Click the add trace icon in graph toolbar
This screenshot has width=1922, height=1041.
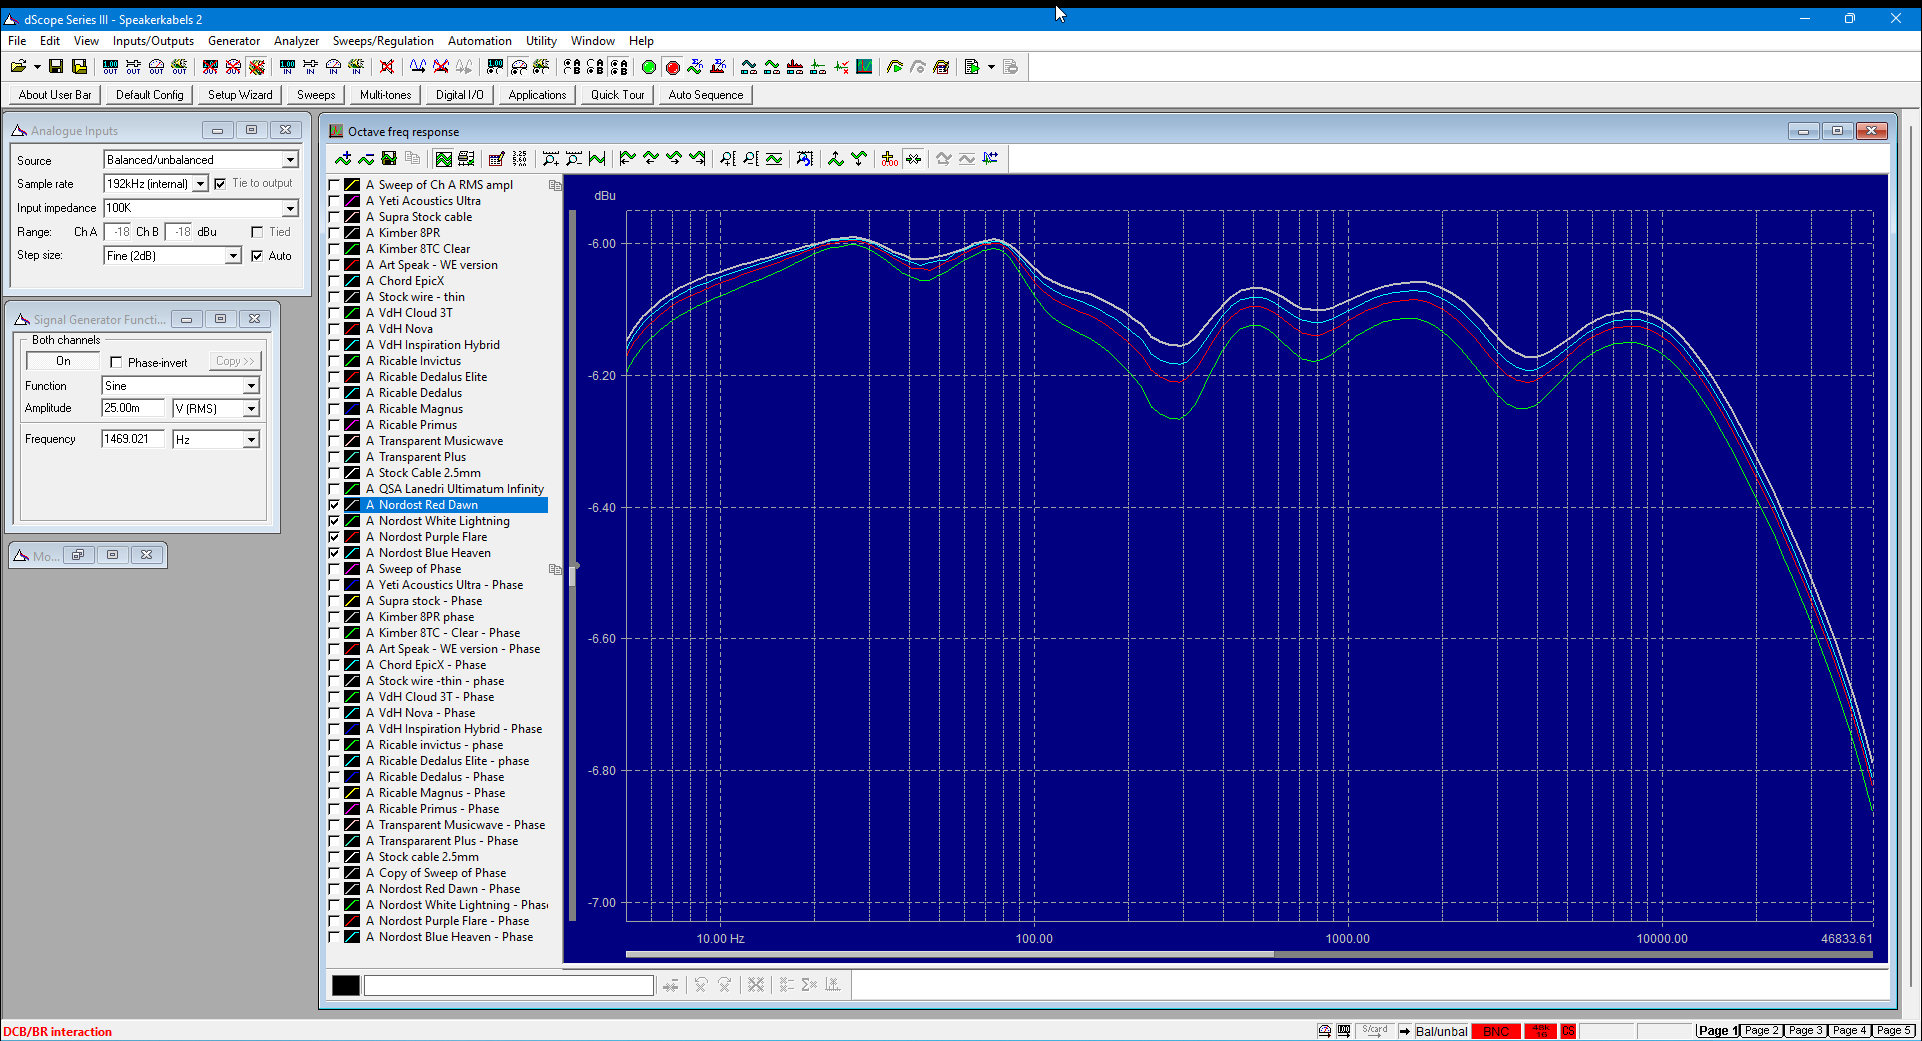click(x=343, y=159)
